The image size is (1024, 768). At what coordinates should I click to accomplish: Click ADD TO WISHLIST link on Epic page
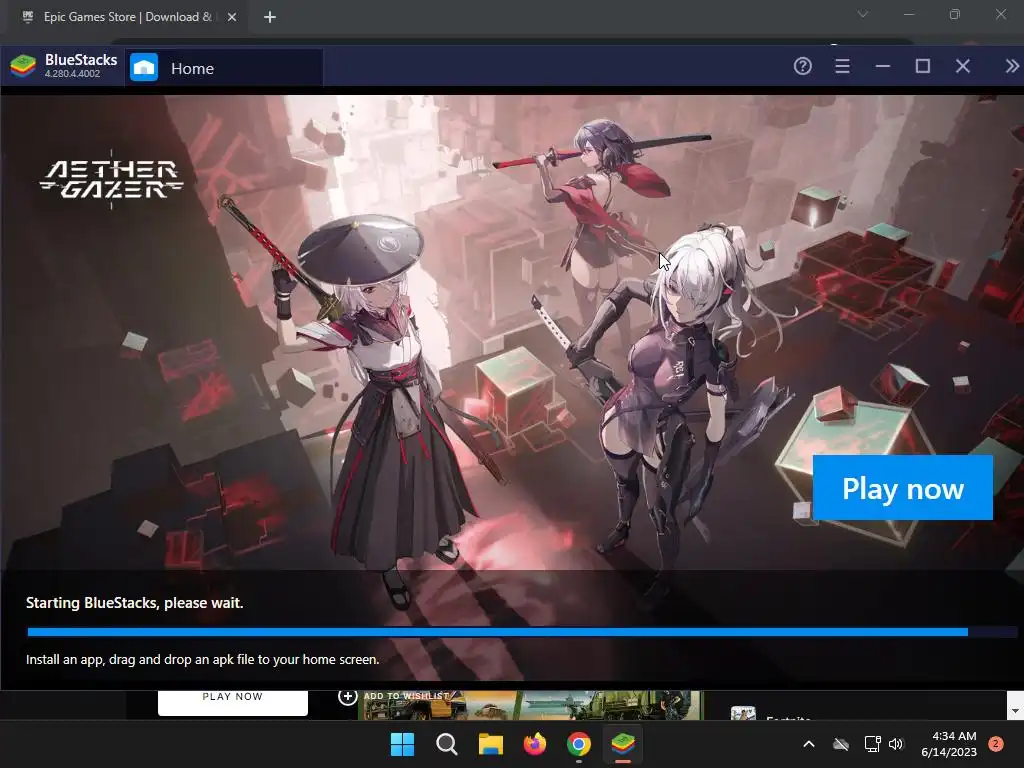(x=406, y=696)
